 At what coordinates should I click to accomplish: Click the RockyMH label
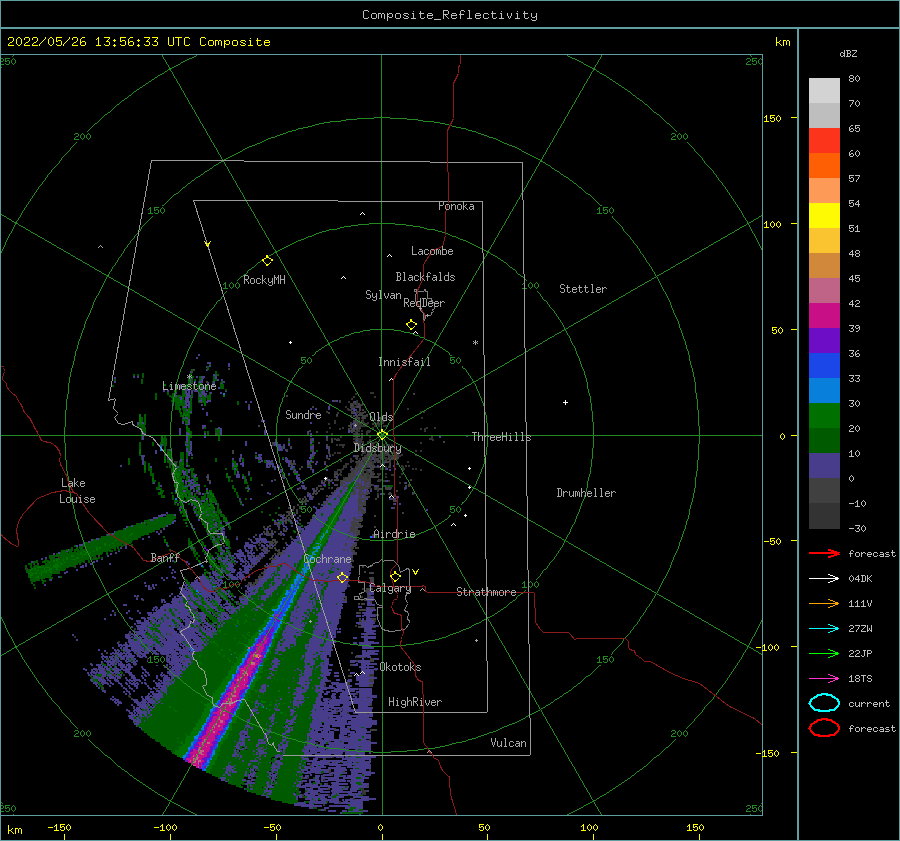tap(264, 280)
